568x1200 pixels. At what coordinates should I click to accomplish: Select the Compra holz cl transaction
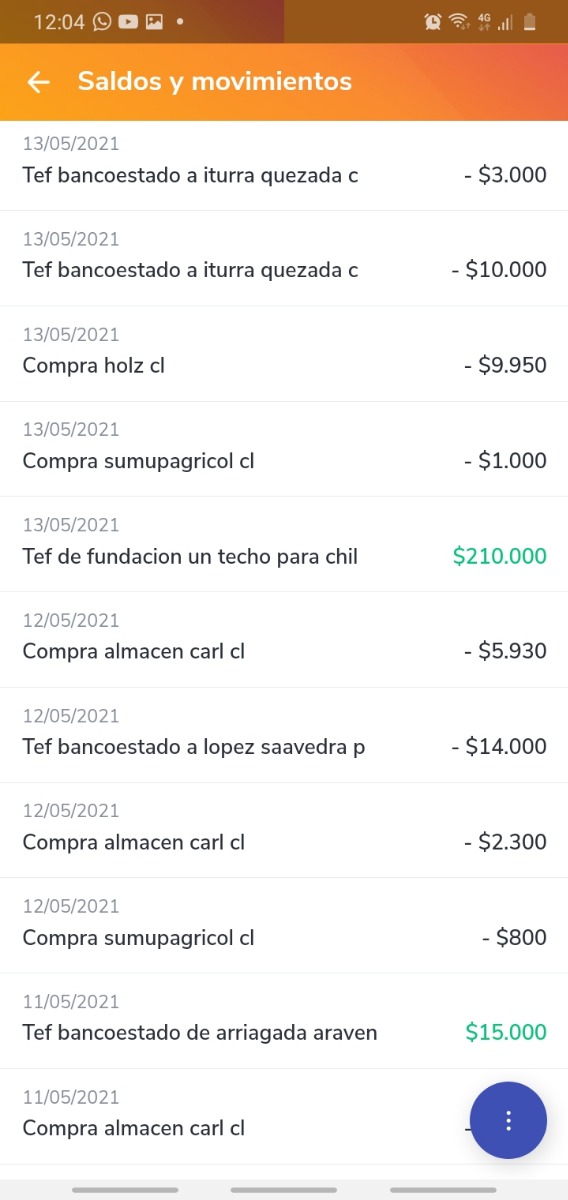click(x=284, y=354)
